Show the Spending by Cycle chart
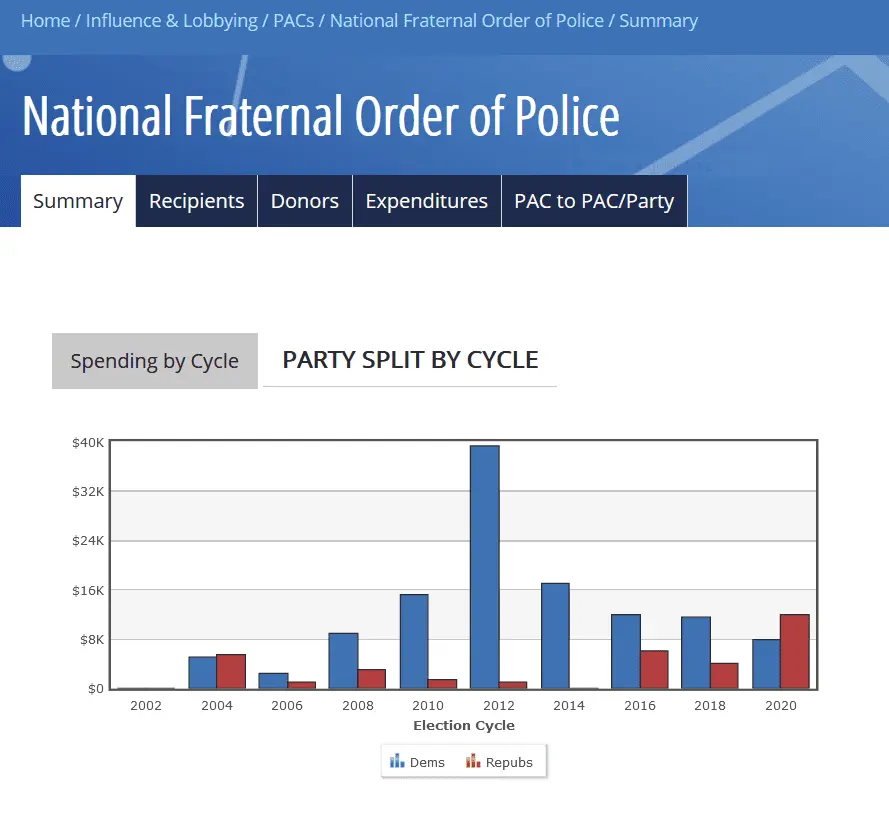 pyautogui.click(x=155, y=361)
